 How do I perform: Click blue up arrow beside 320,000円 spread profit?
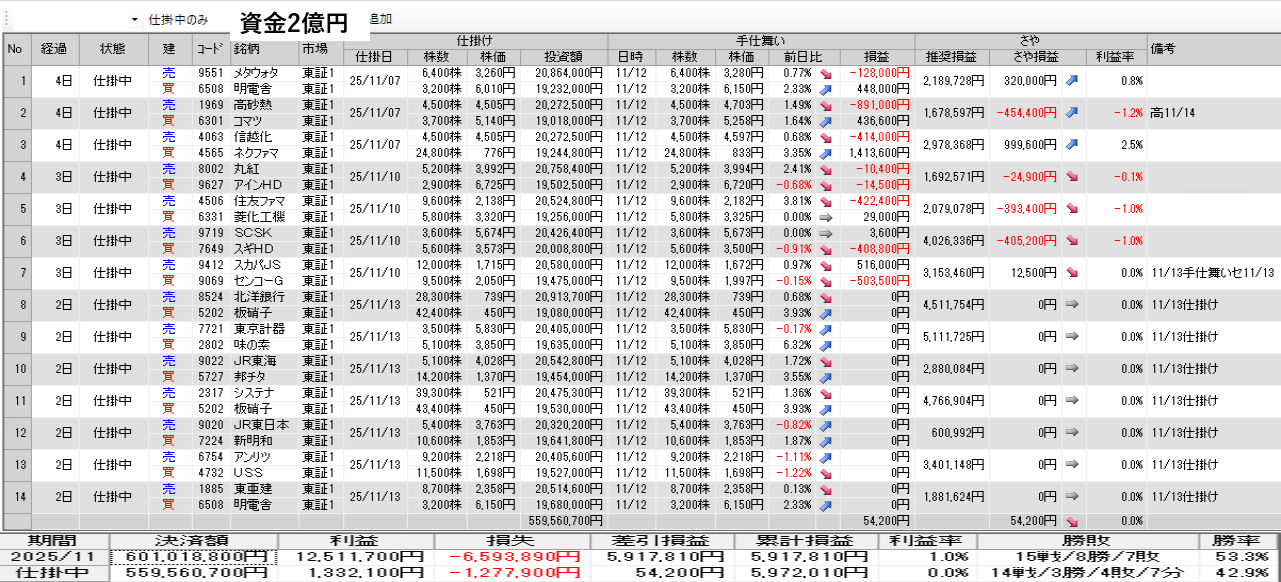(1072, 81)
